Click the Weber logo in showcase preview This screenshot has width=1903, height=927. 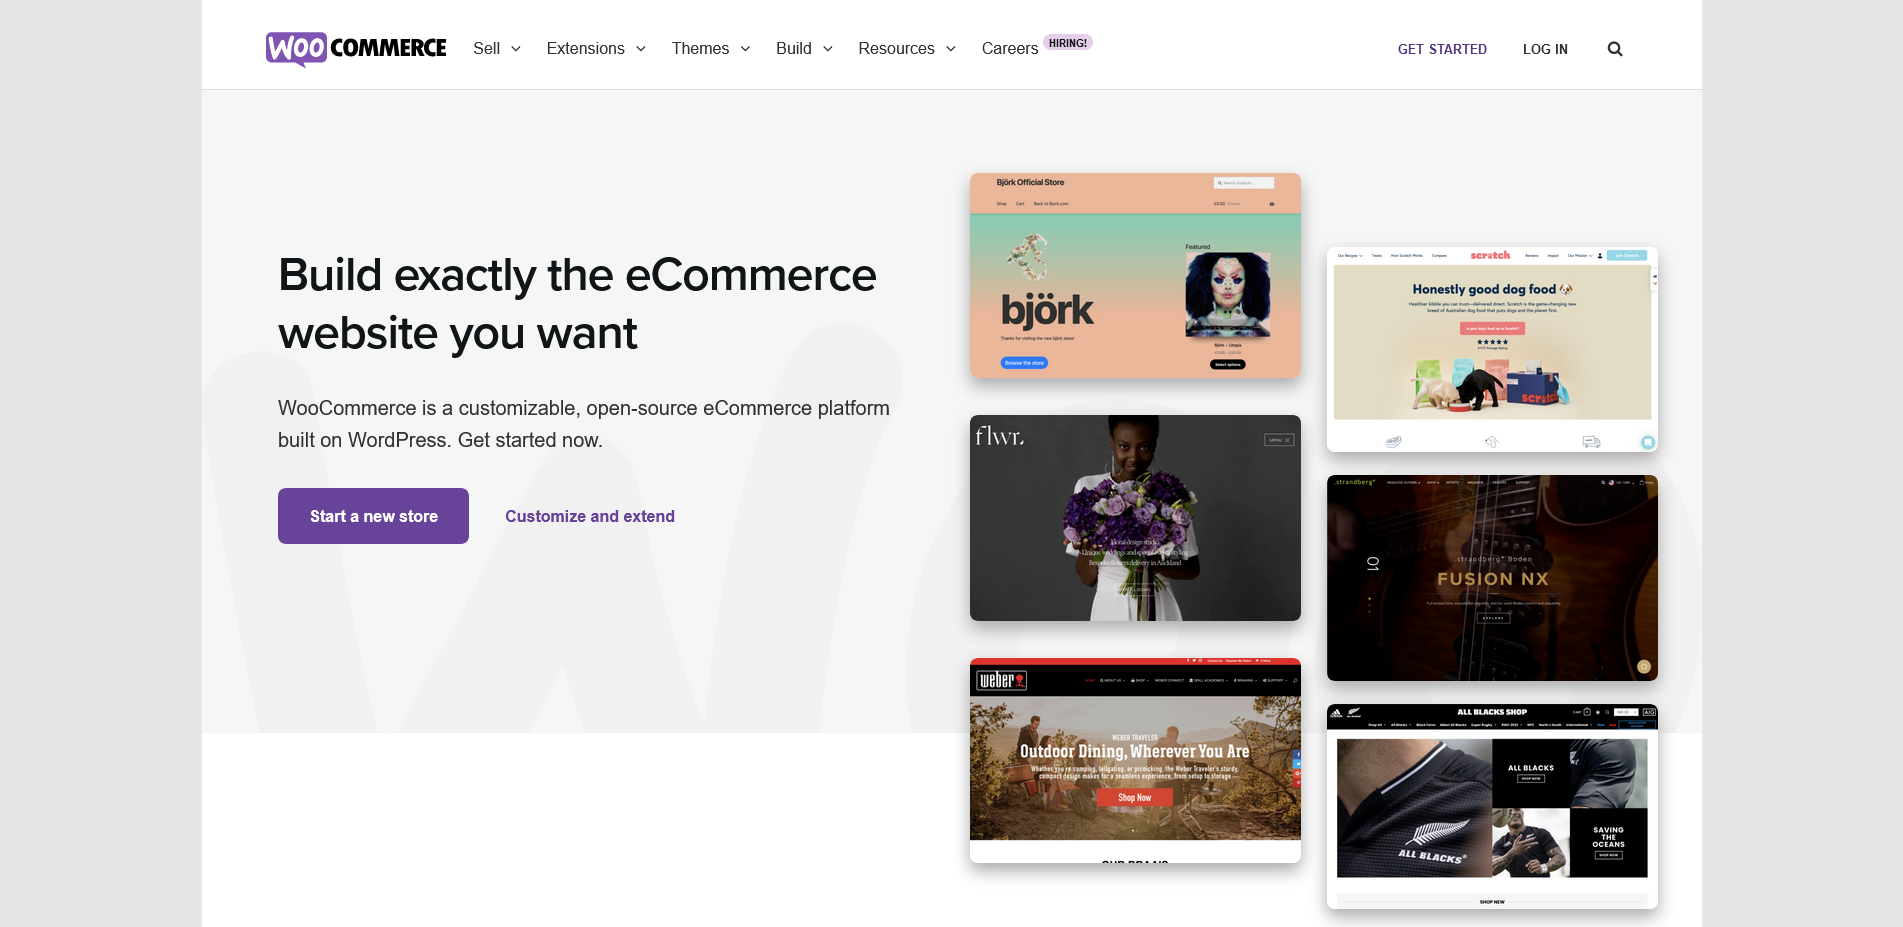(x=1001, y=681)
